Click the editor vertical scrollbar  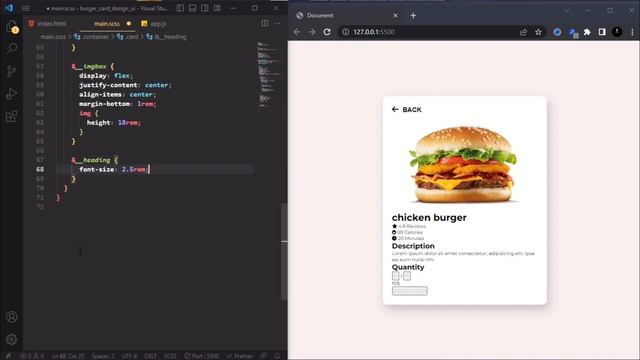click(x=284, y=251)
